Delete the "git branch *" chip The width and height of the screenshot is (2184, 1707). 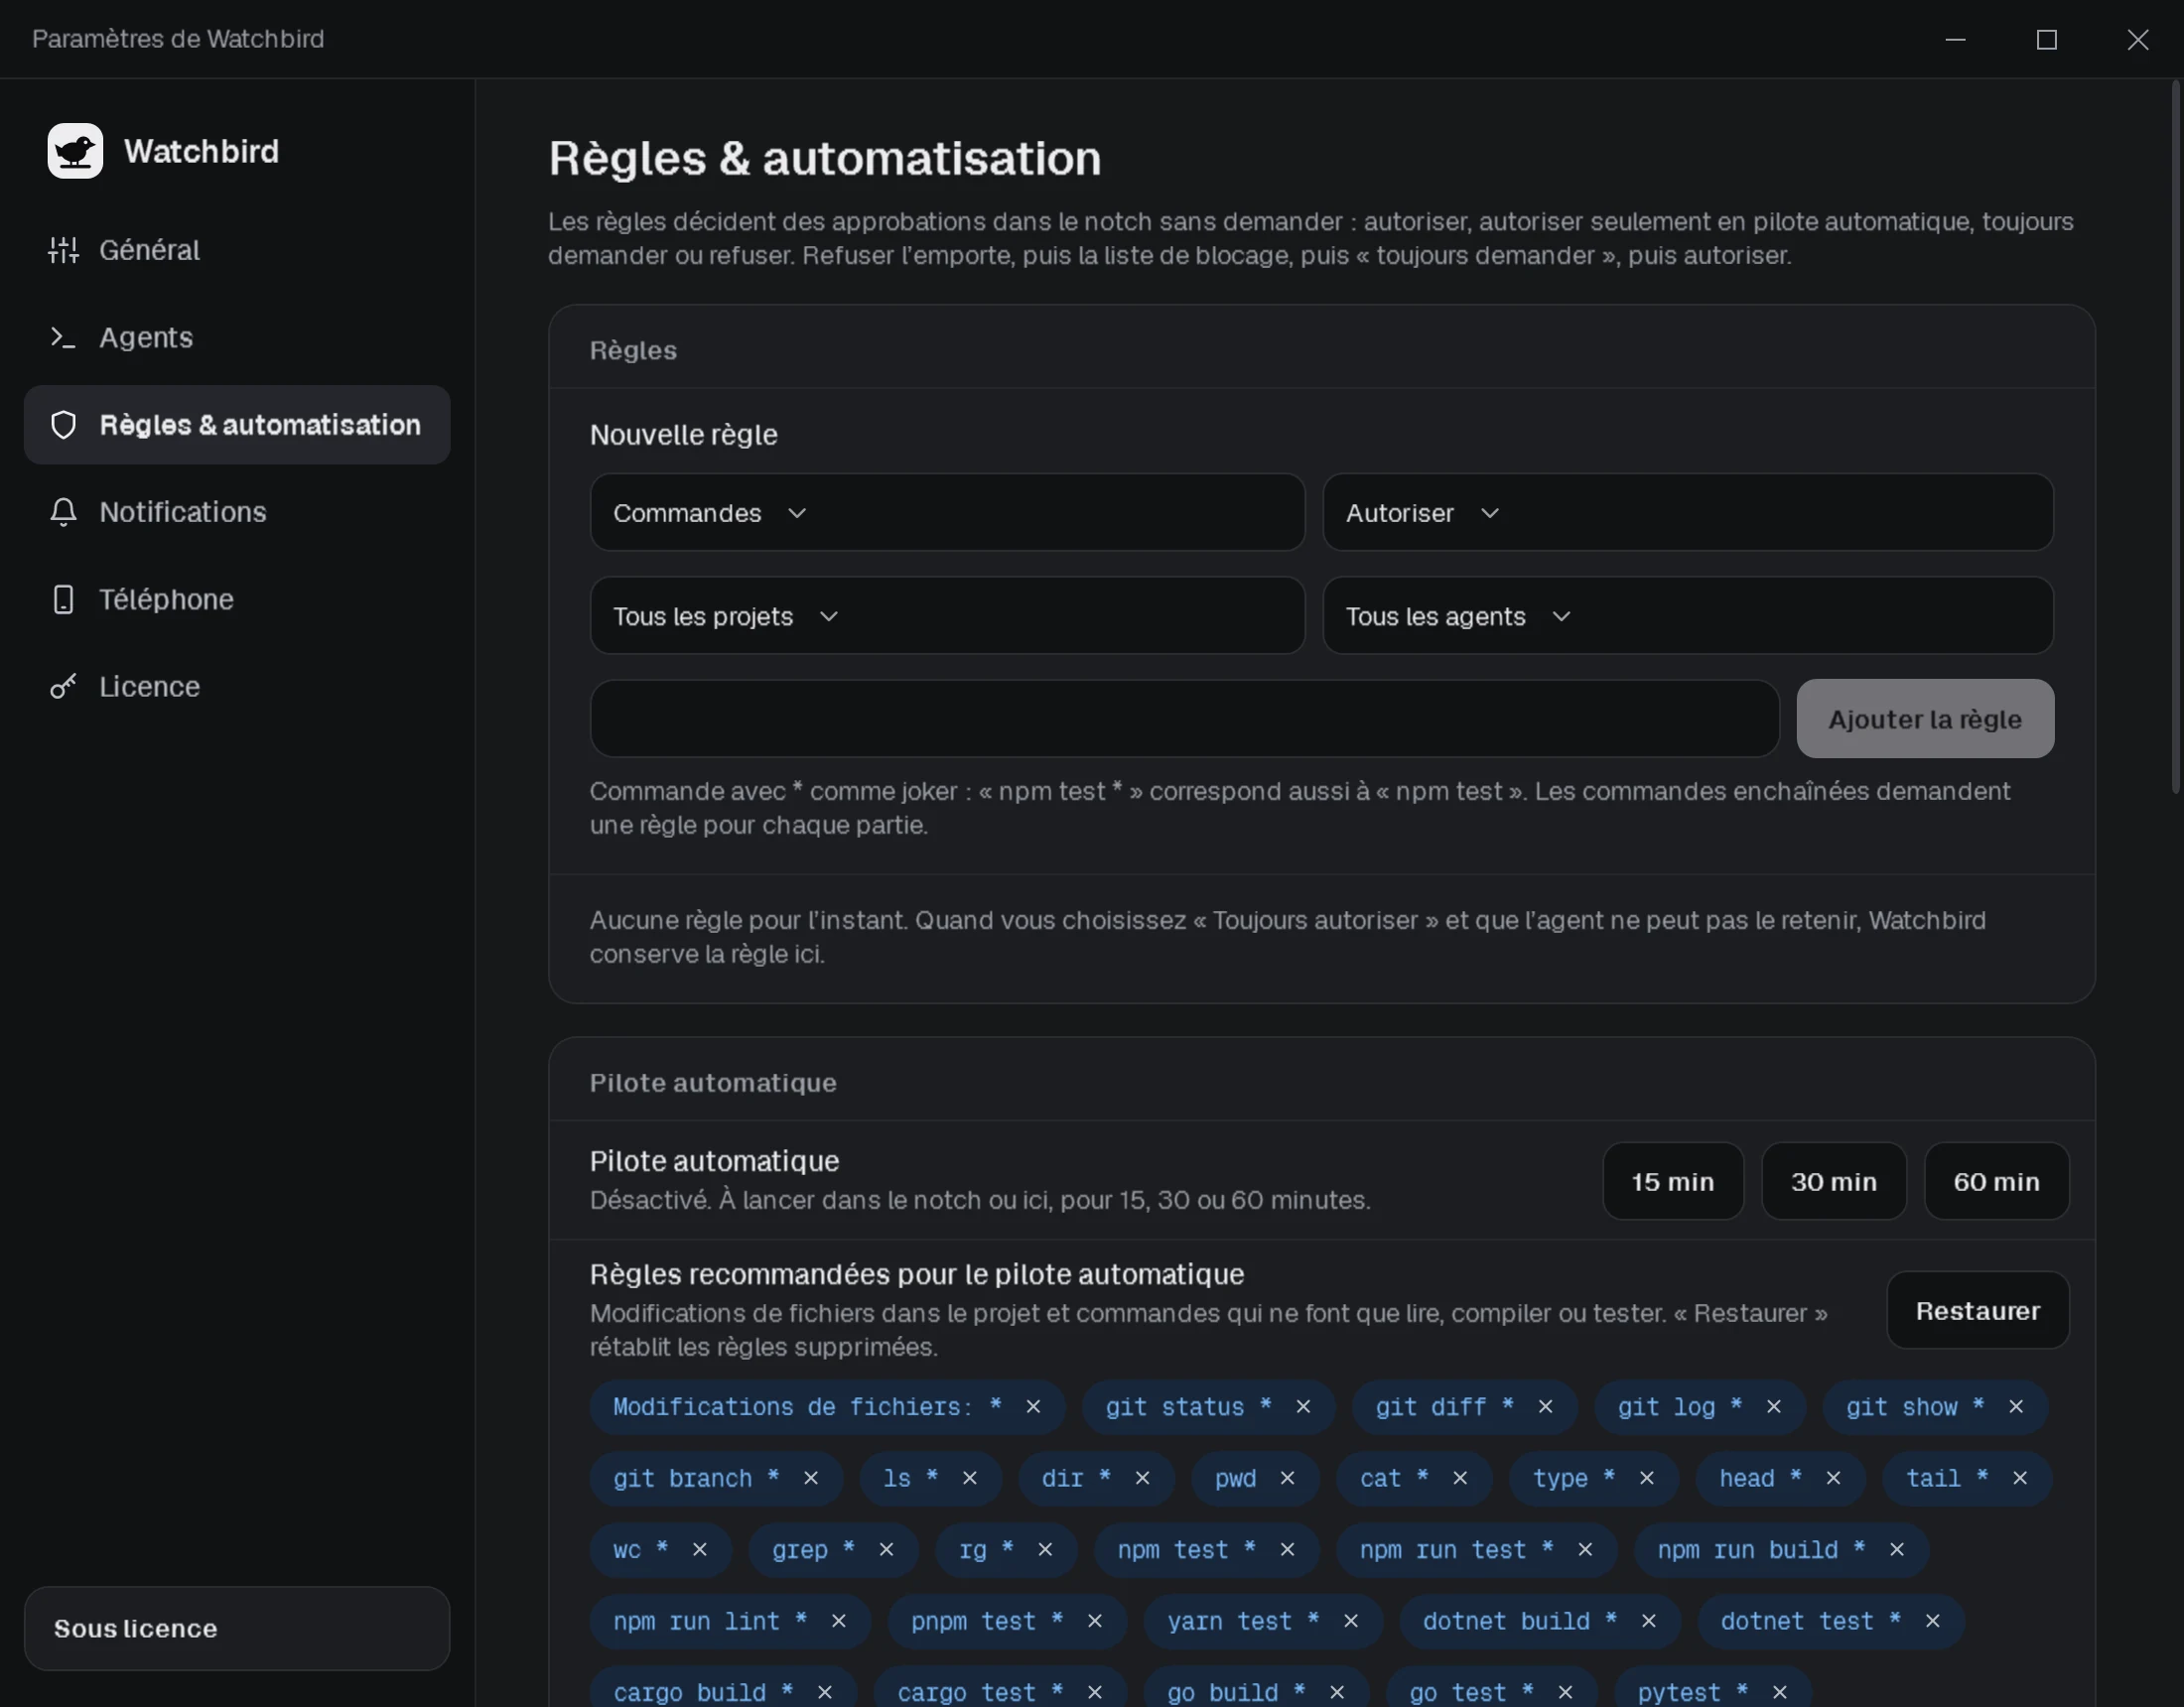click(x=810, y=1478)
